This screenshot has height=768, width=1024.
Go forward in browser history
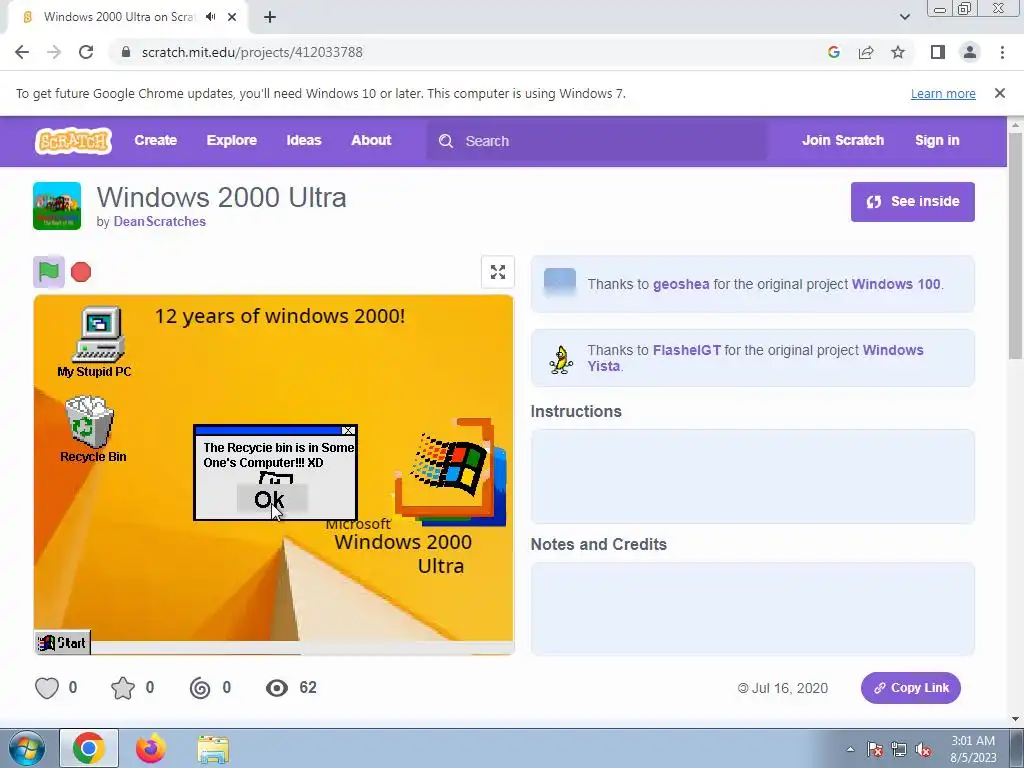[54, 52]
